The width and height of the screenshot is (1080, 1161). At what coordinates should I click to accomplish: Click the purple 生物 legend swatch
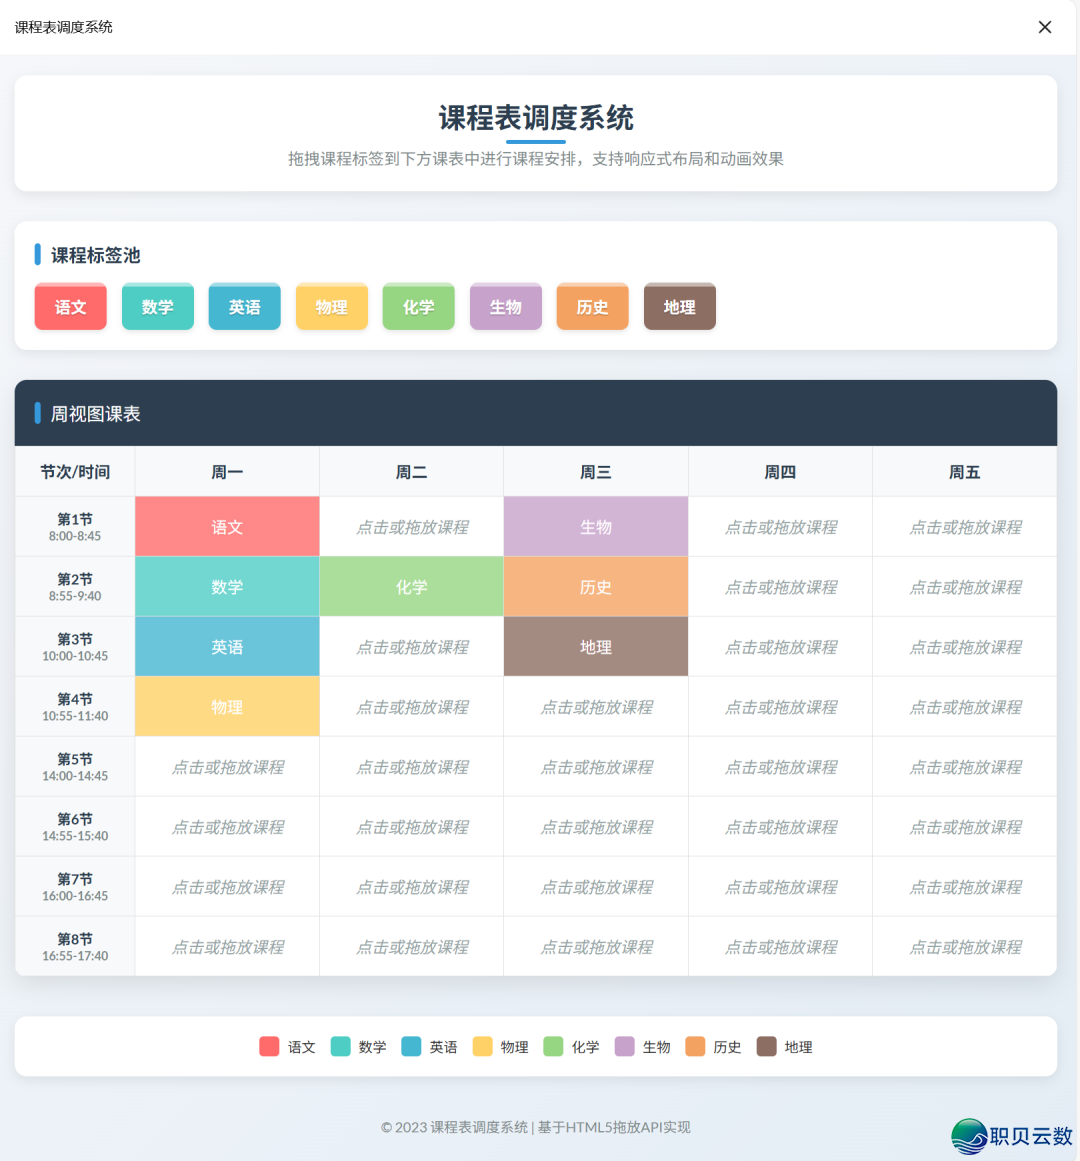(625, 1046)
